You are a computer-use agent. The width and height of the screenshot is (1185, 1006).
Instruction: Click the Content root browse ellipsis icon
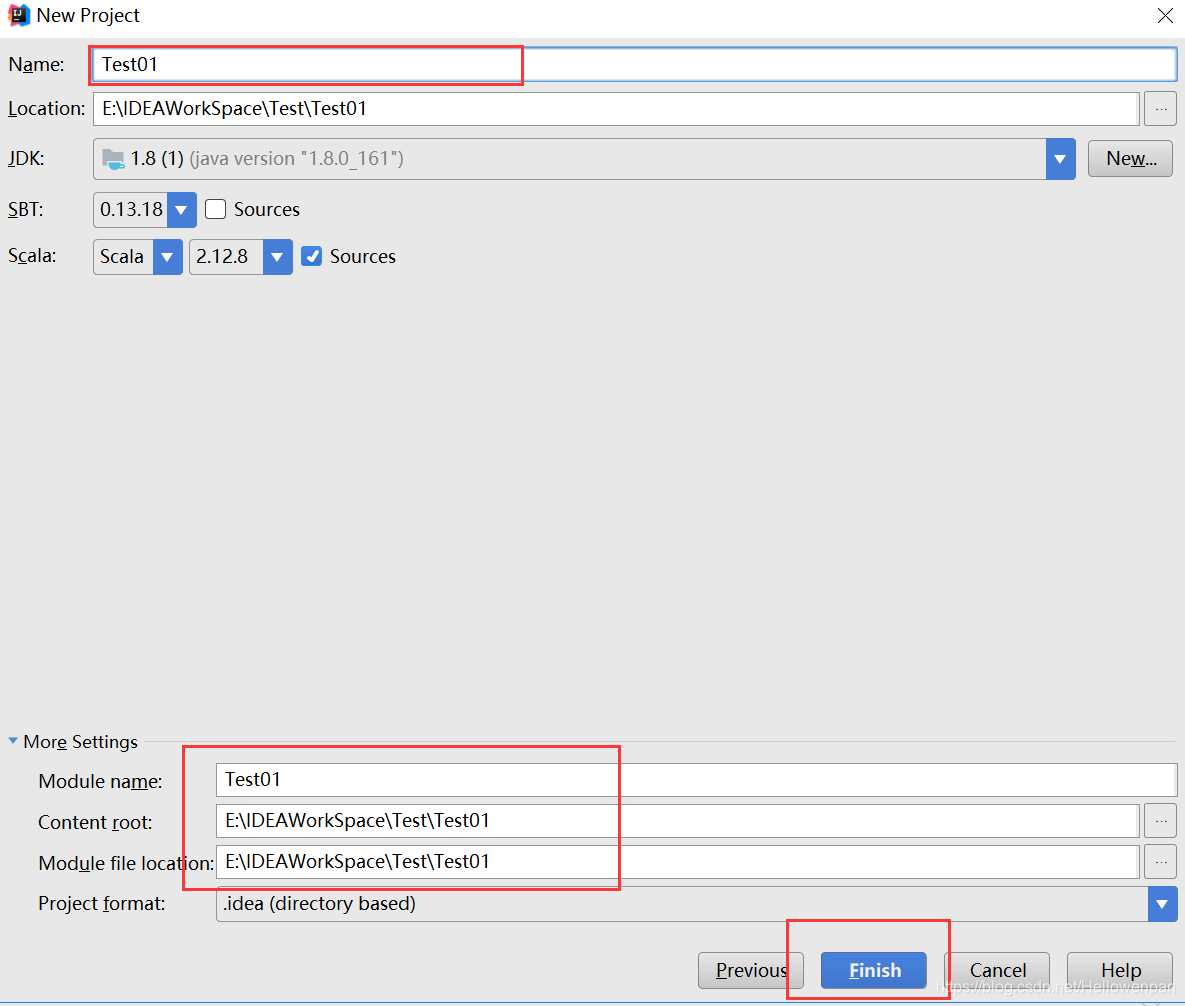[x=1160, y=820]
